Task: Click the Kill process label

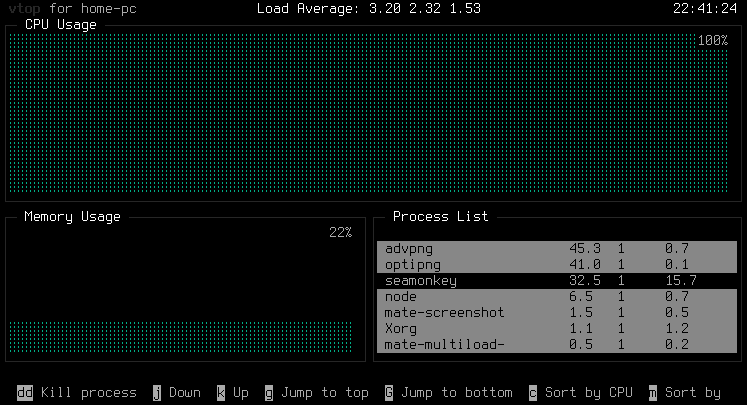Action: pos(89,393)
